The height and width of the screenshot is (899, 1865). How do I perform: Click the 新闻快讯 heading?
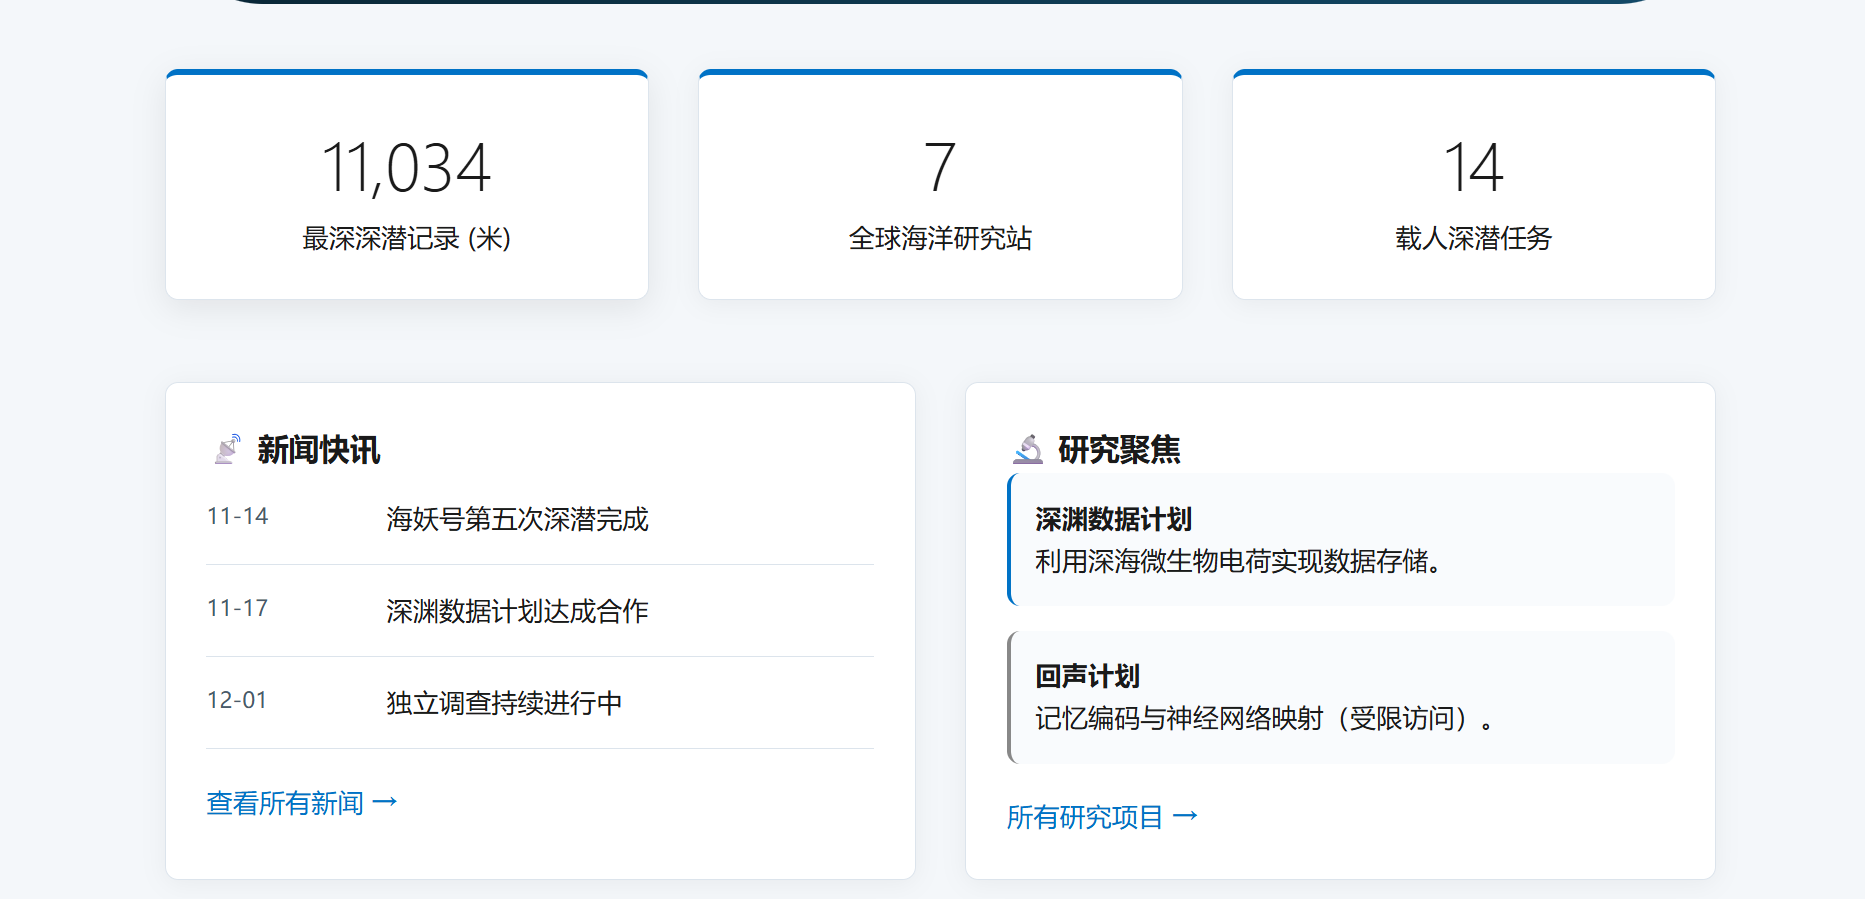(319, 450)
